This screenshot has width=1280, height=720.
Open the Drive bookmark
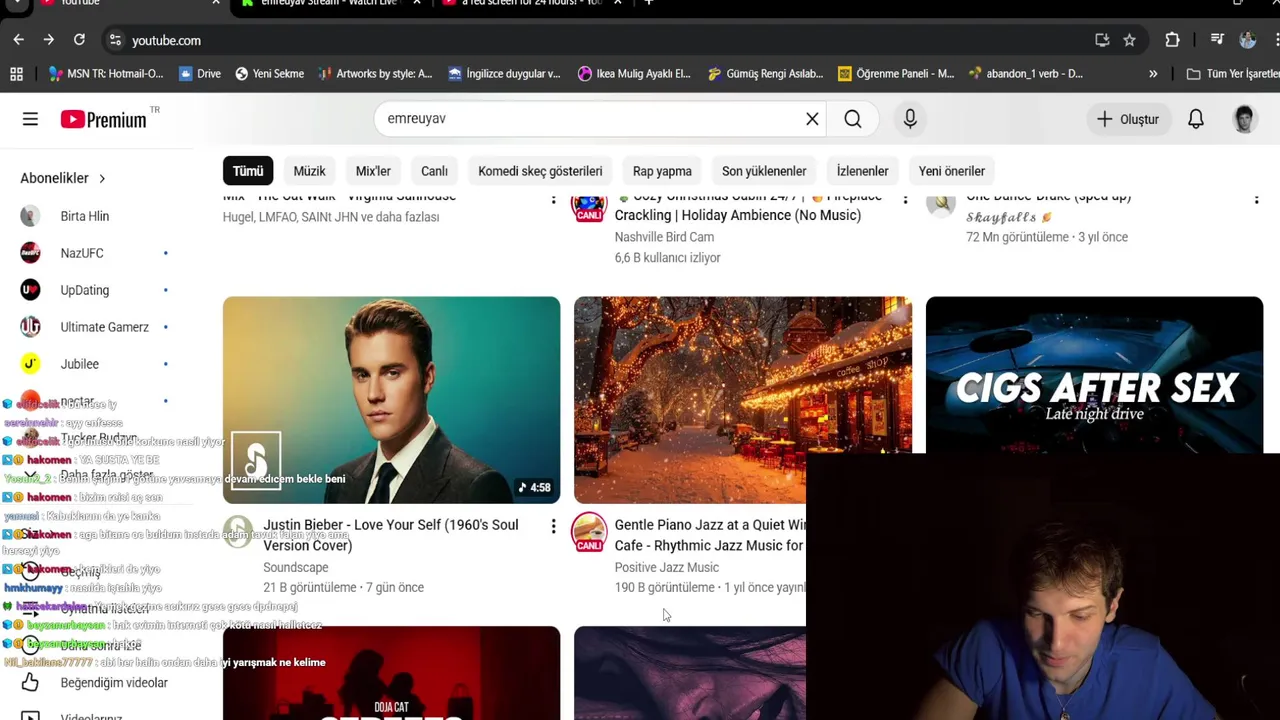[x=200, y=73]
